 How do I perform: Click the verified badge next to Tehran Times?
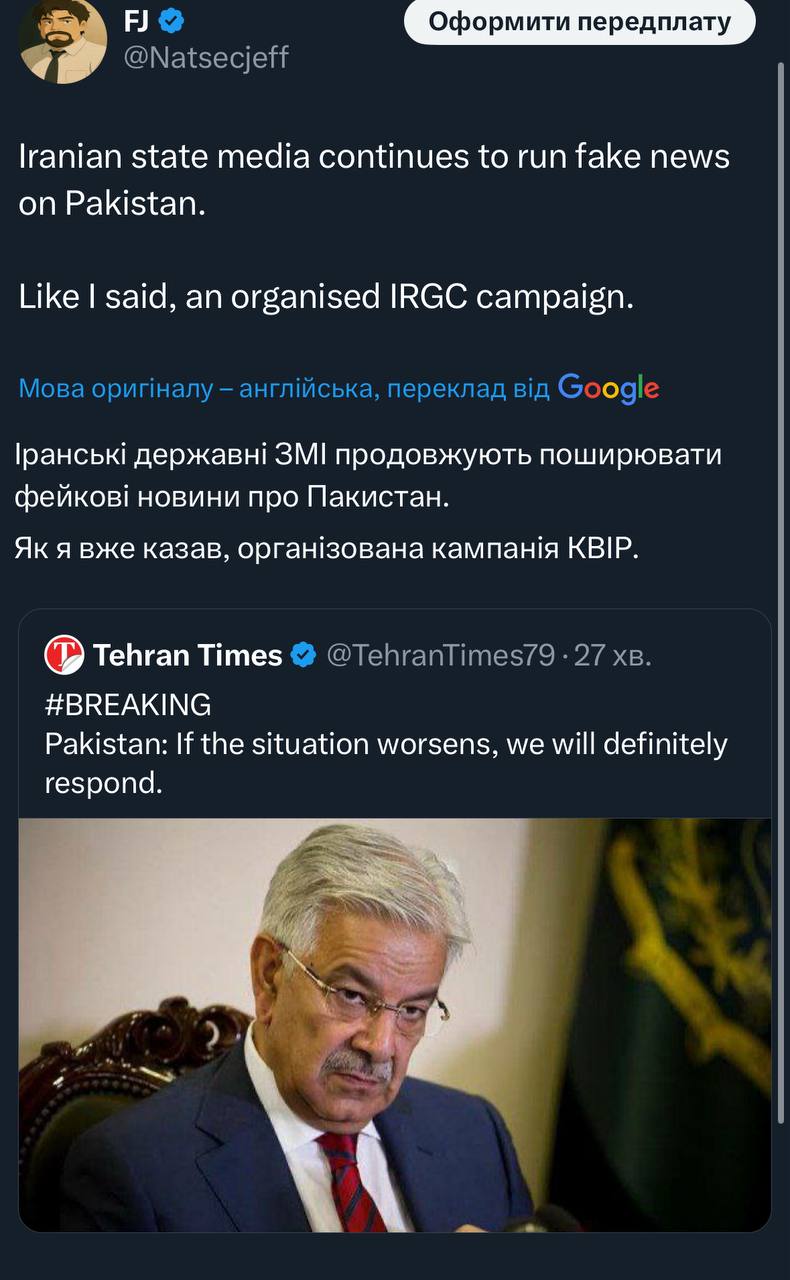click(304, 656)
